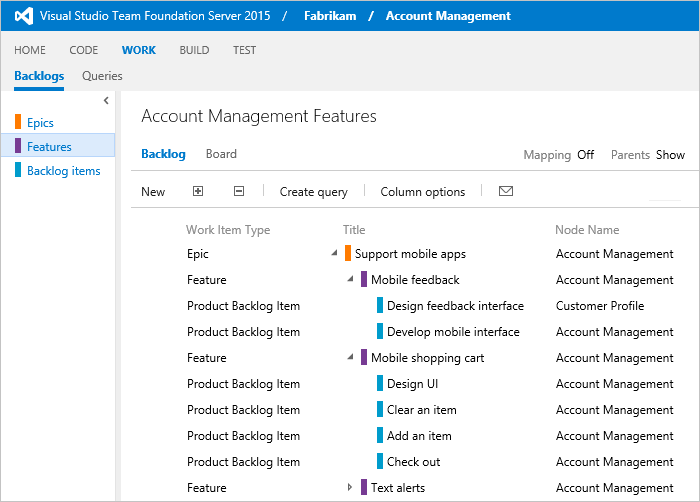Open the Queries tab
This screenshot has width=700, height=502.
click(102, 76)
